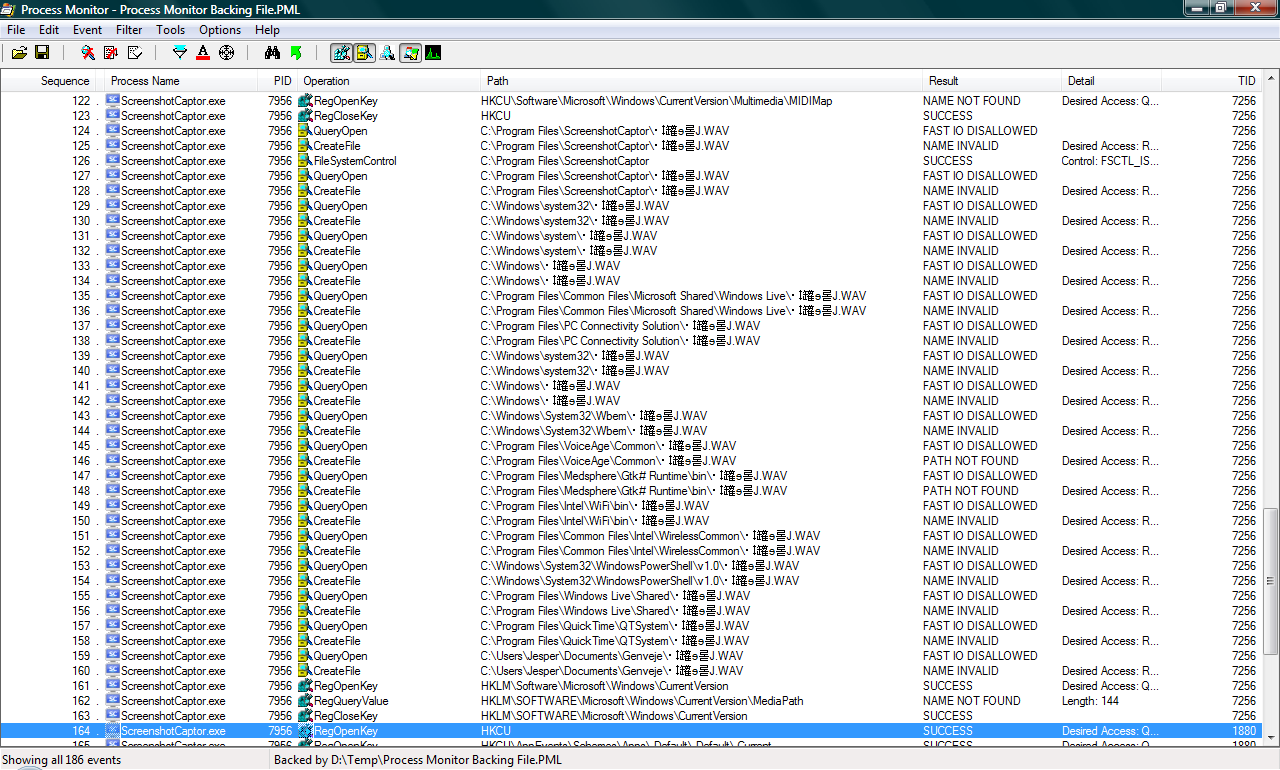Screen dimensions: 1280x770
Task: Toggle the Autoscroll toolbar icon
Action: [111, 53]
